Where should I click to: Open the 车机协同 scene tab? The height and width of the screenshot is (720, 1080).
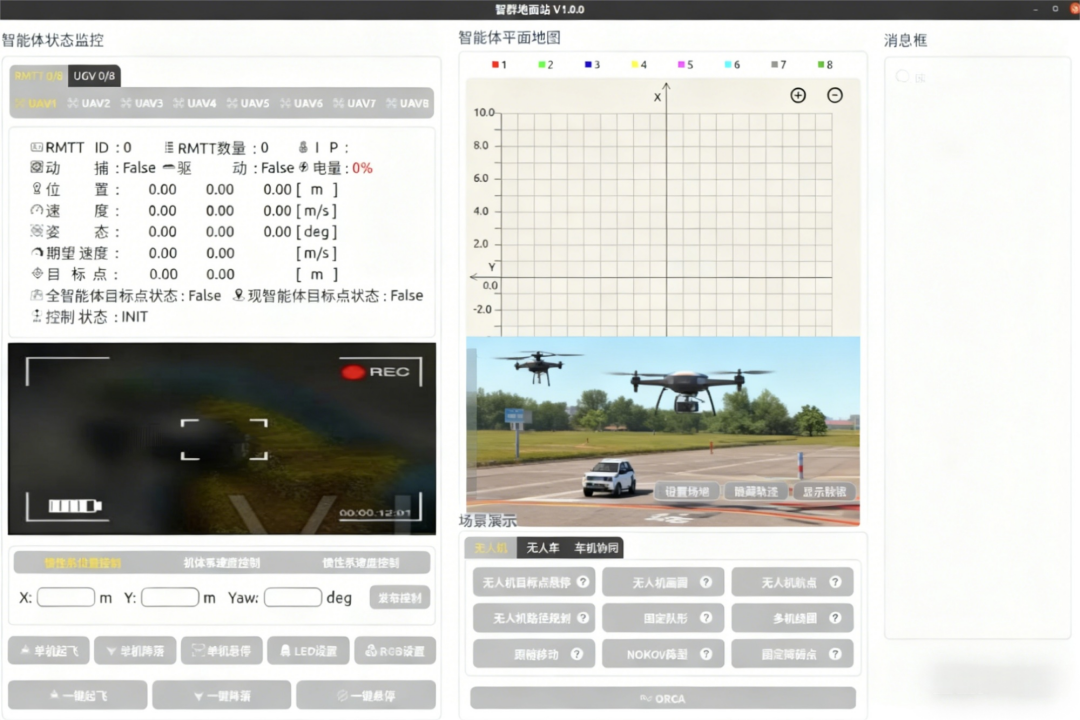[596, 548]
